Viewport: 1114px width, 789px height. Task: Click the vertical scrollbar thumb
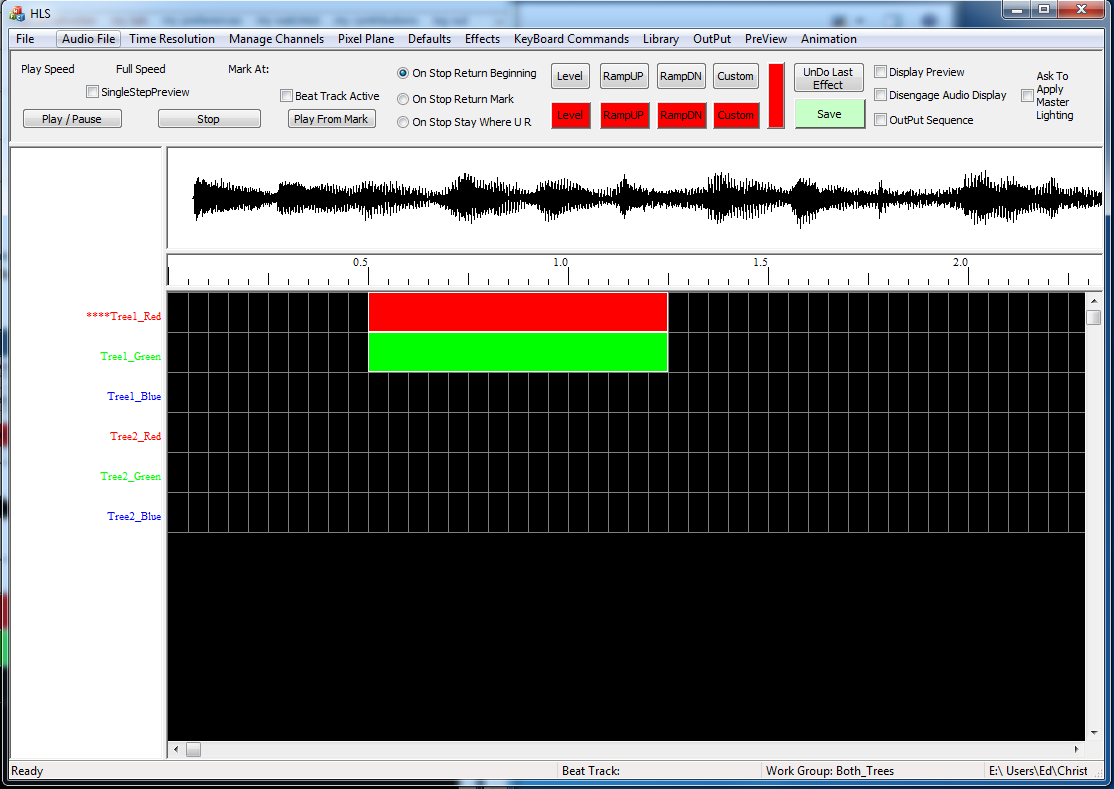1093,317
